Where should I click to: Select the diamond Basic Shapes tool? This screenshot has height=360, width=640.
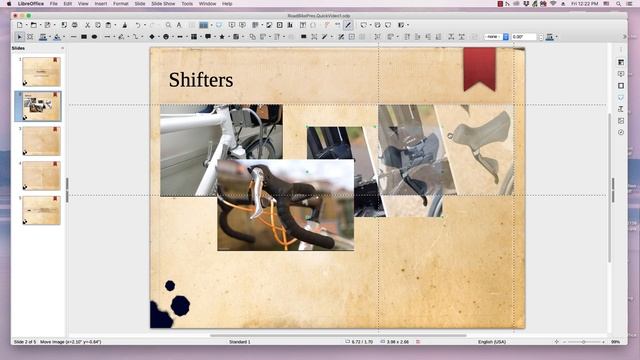point(151,37)
